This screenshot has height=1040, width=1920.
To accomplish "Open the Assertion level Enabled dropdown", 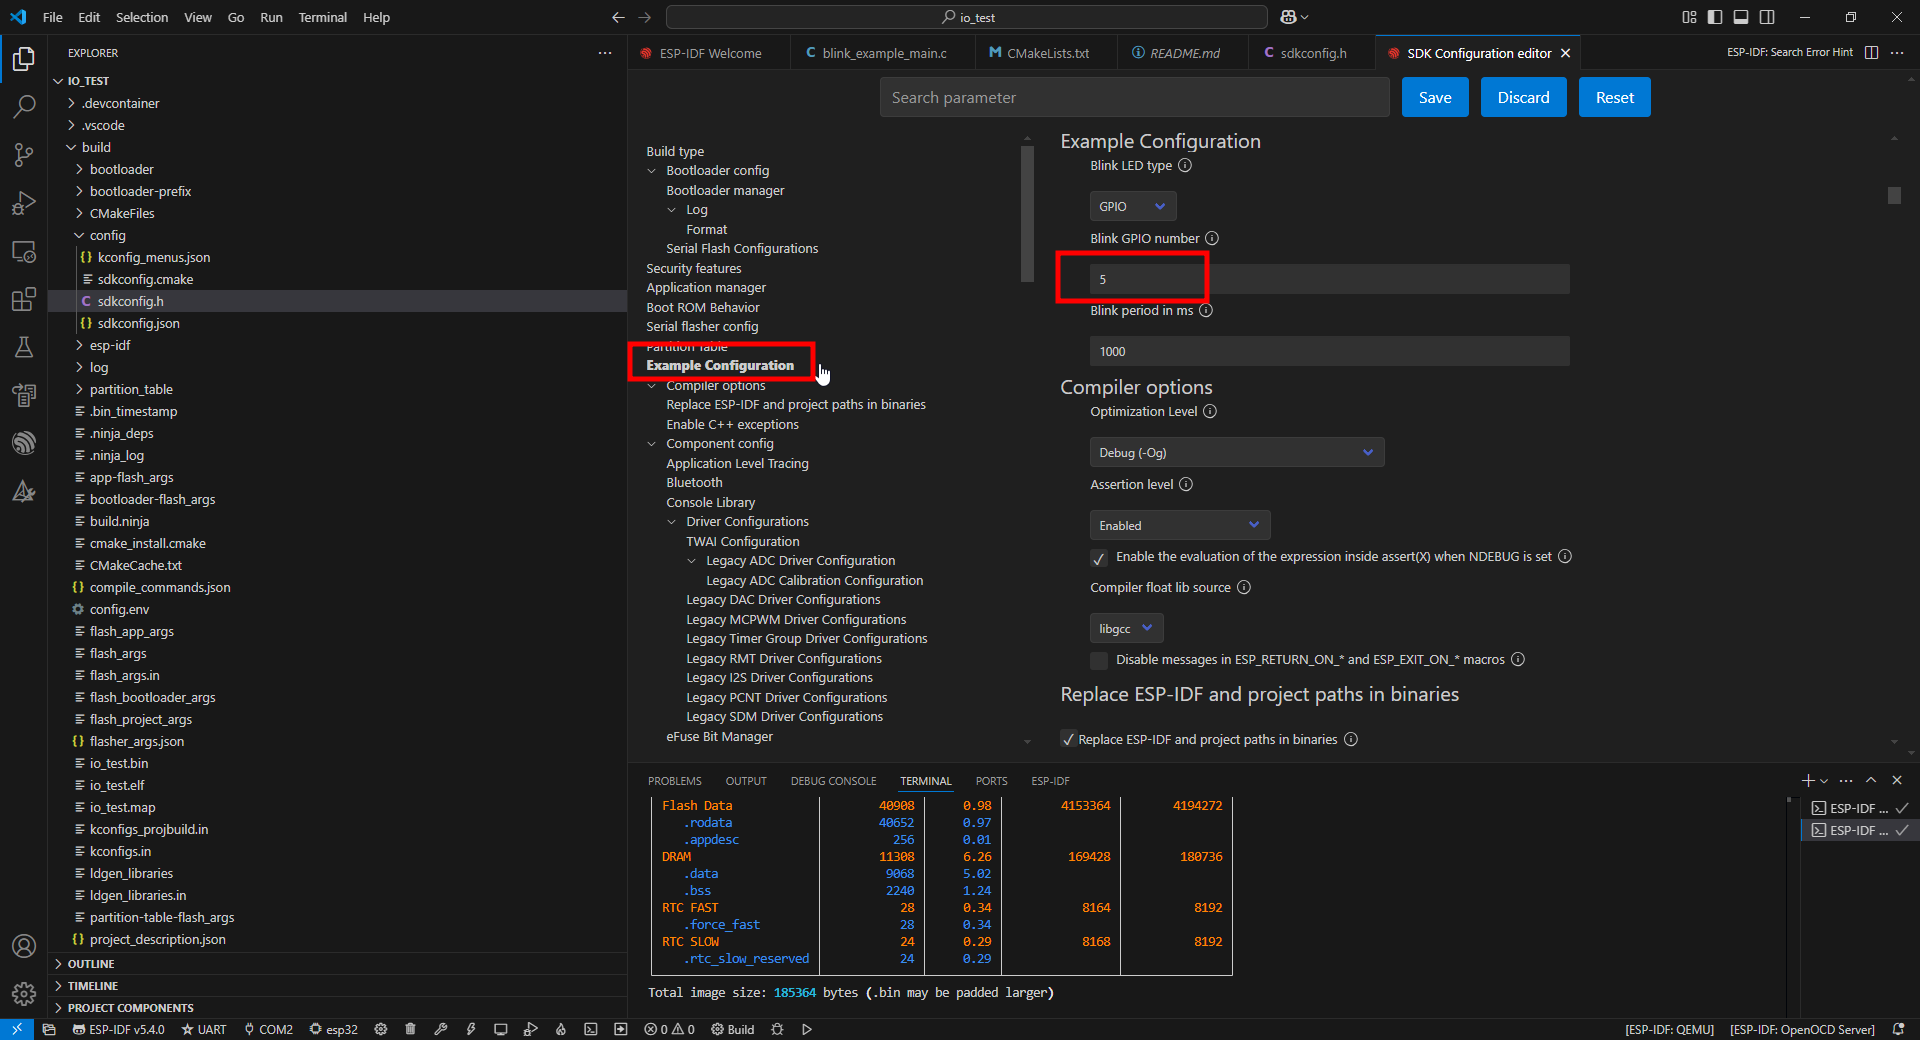I will click(x=1180, y=525).
